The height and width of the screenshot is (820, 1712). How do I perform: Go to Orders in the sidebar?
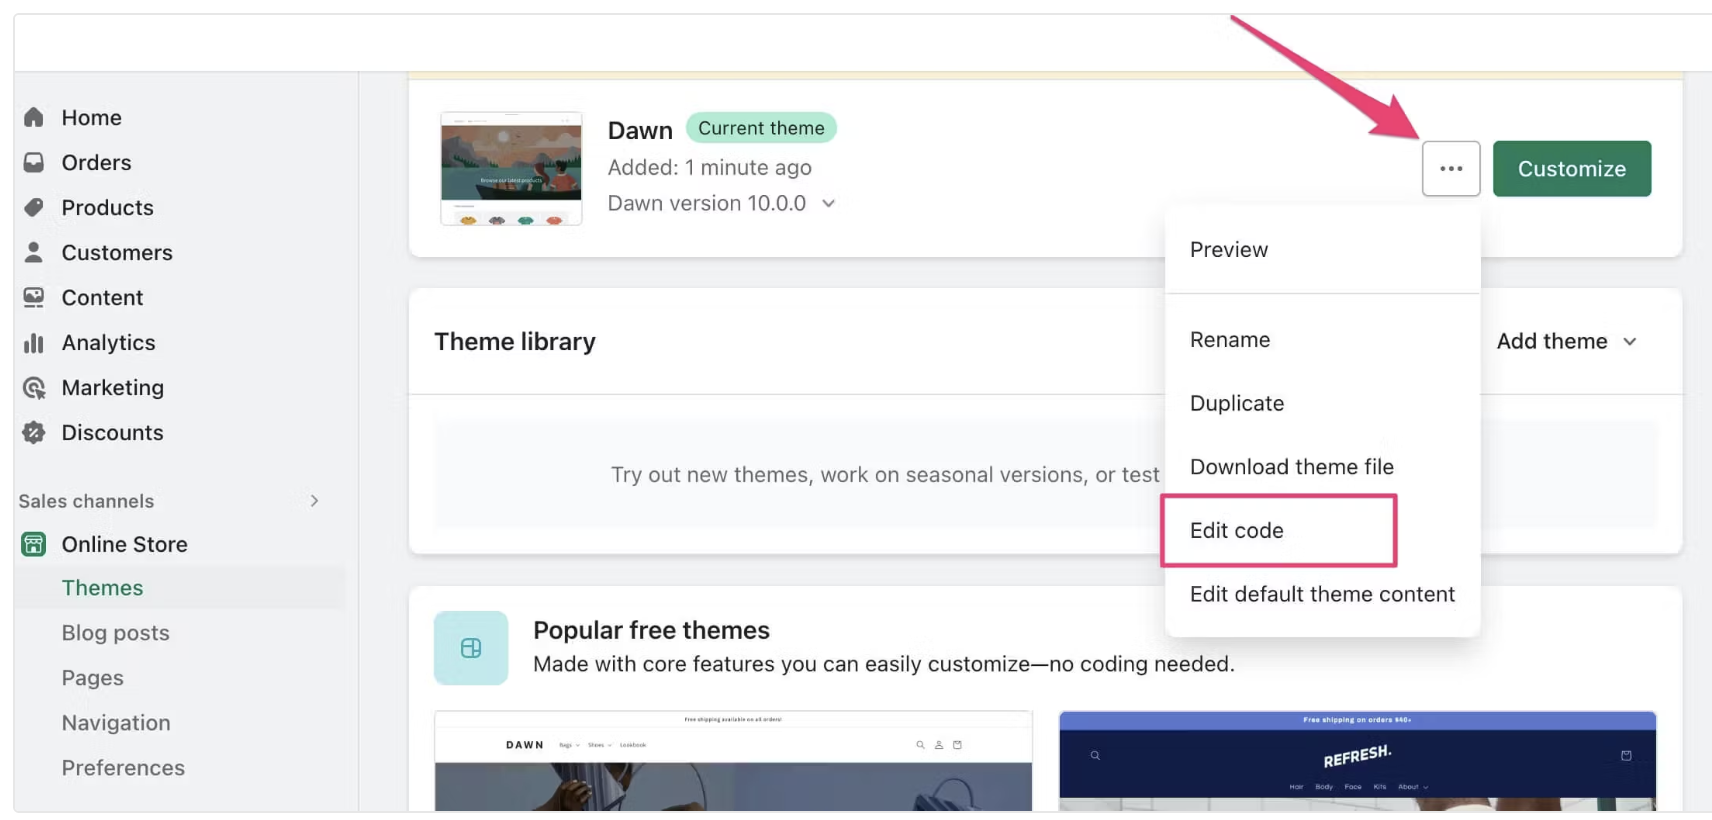coord(96,162)
